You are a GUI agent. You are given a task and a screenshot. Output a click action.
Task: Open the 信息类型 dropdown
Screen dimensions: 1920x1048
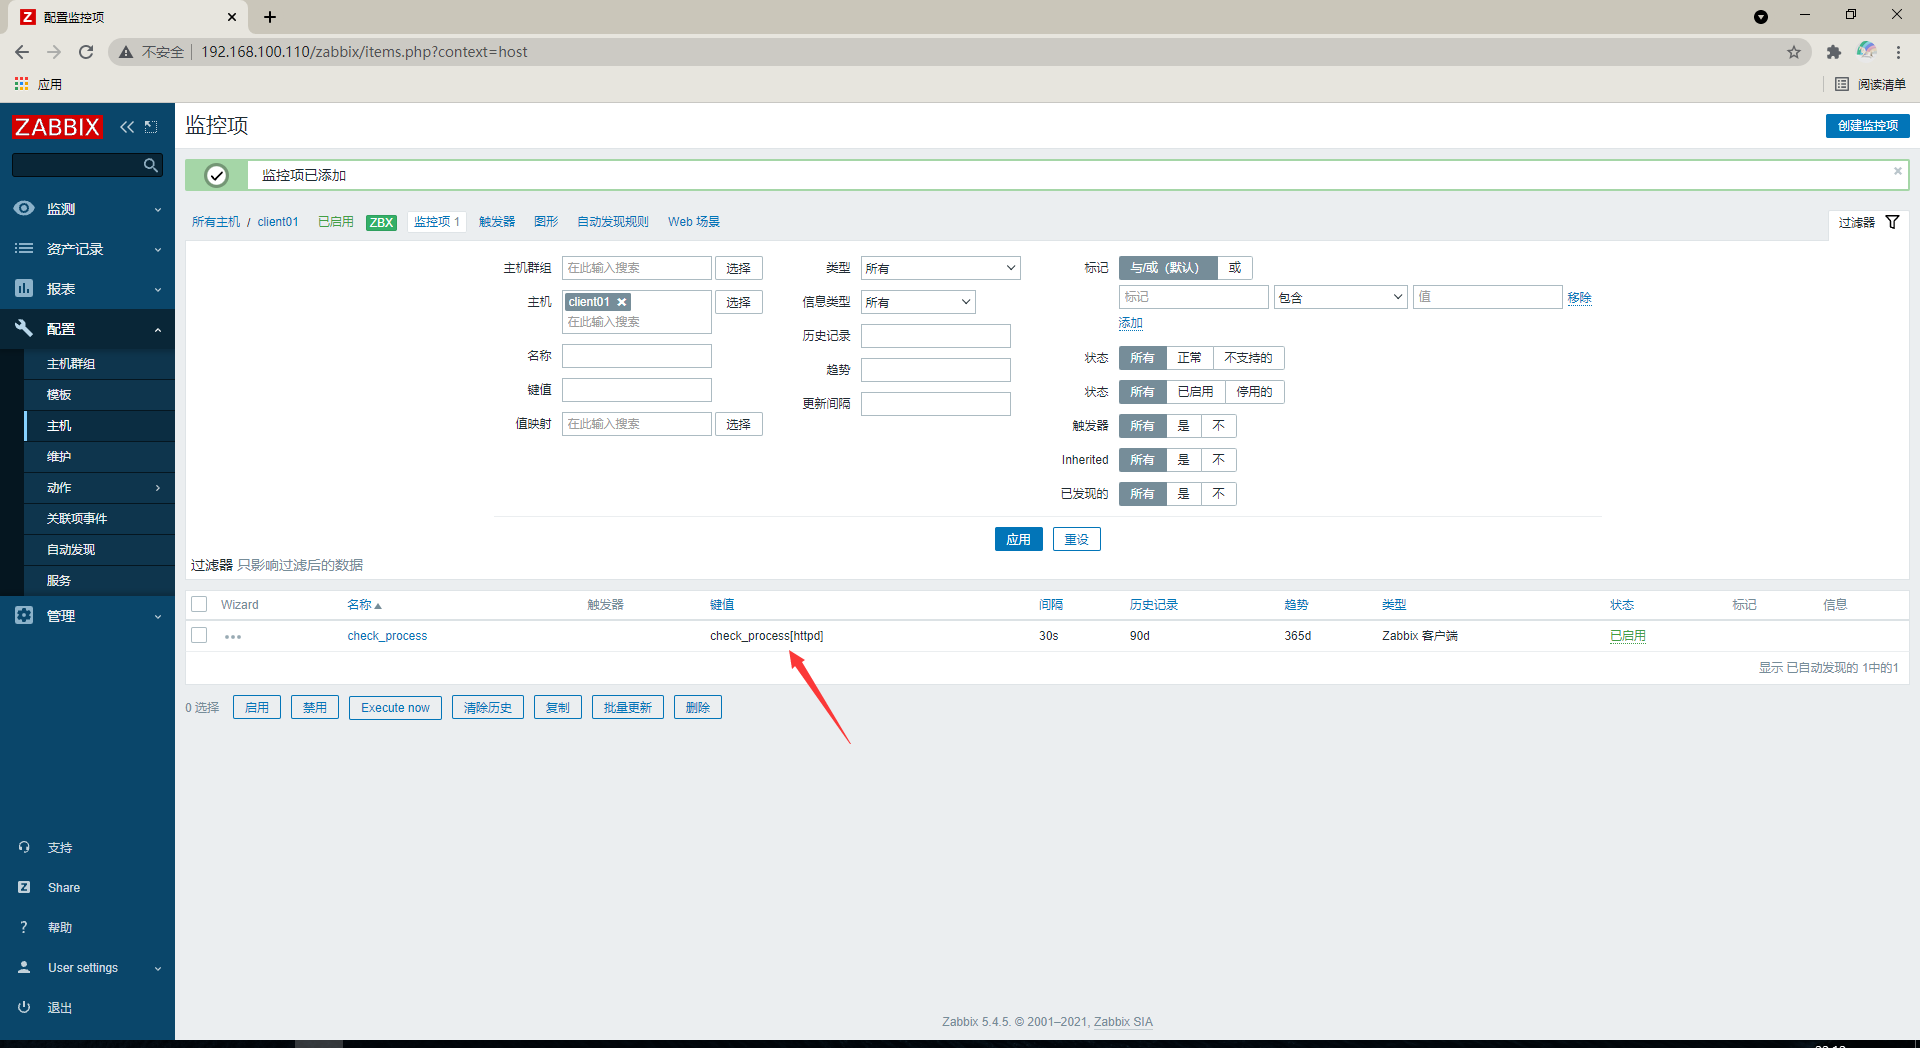(x=918, y=302)
